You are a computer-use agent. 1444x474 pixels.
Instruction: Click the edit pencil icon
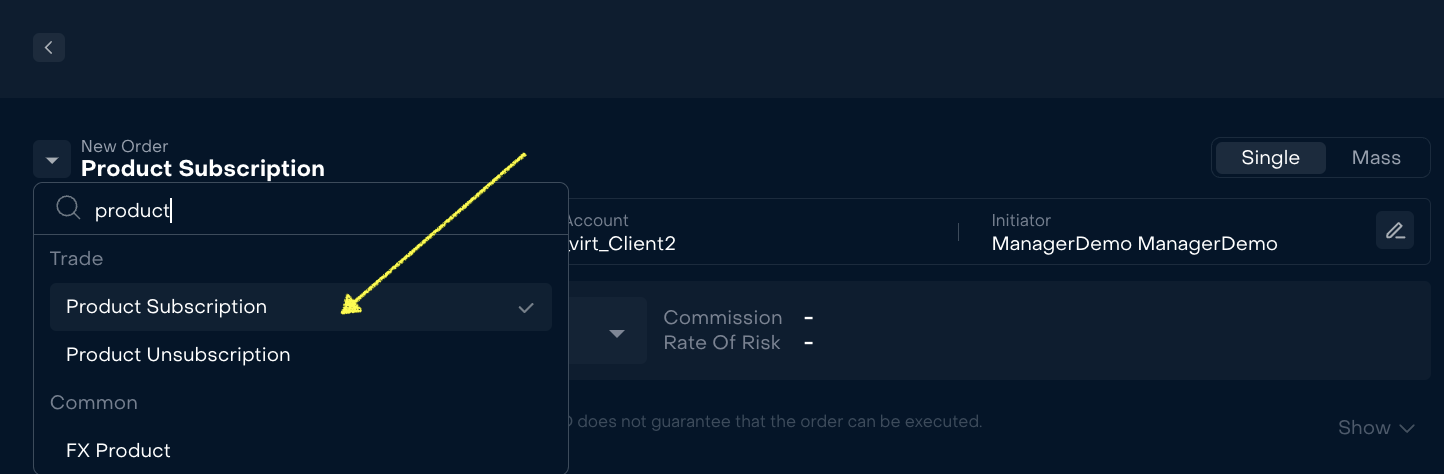click(x=1394, y=231)
